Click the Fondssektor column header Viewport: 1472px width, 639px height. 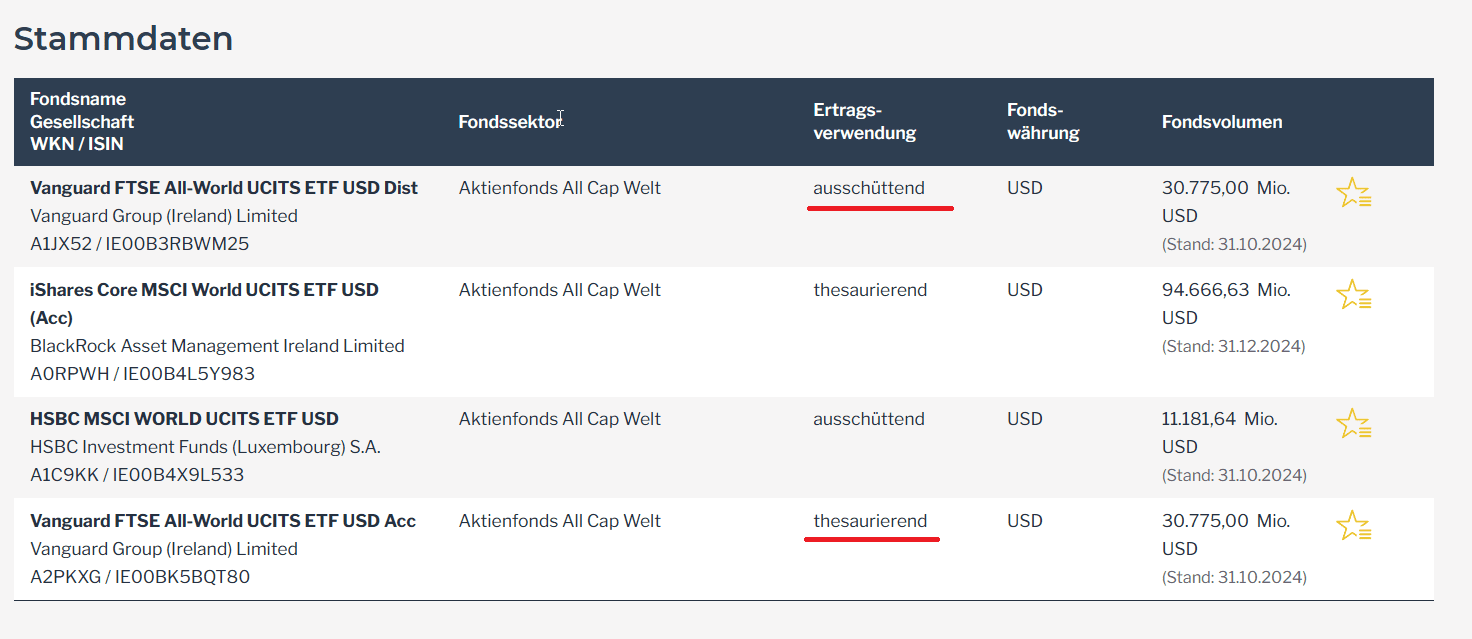[510, 122]
